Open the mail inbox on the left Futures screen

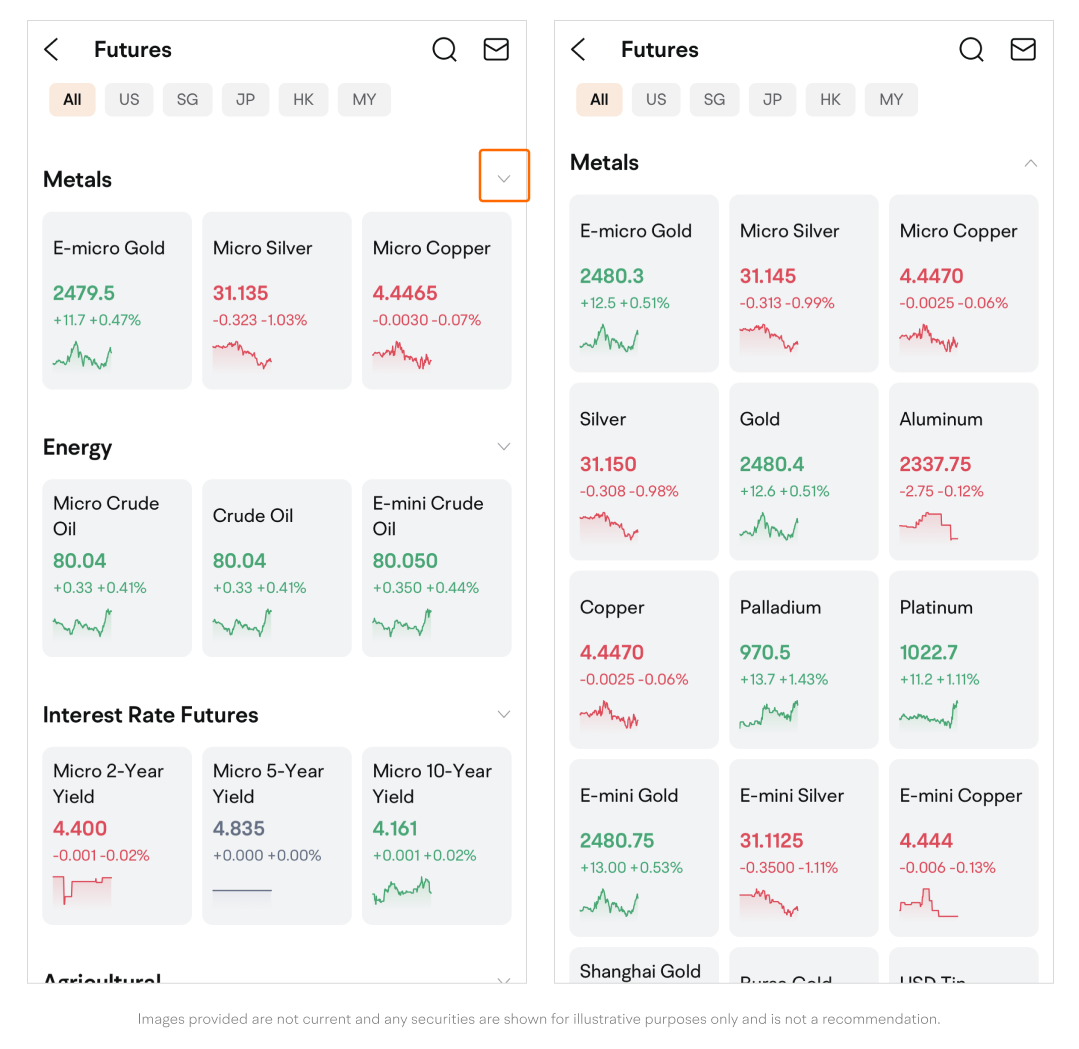(496, 50)
